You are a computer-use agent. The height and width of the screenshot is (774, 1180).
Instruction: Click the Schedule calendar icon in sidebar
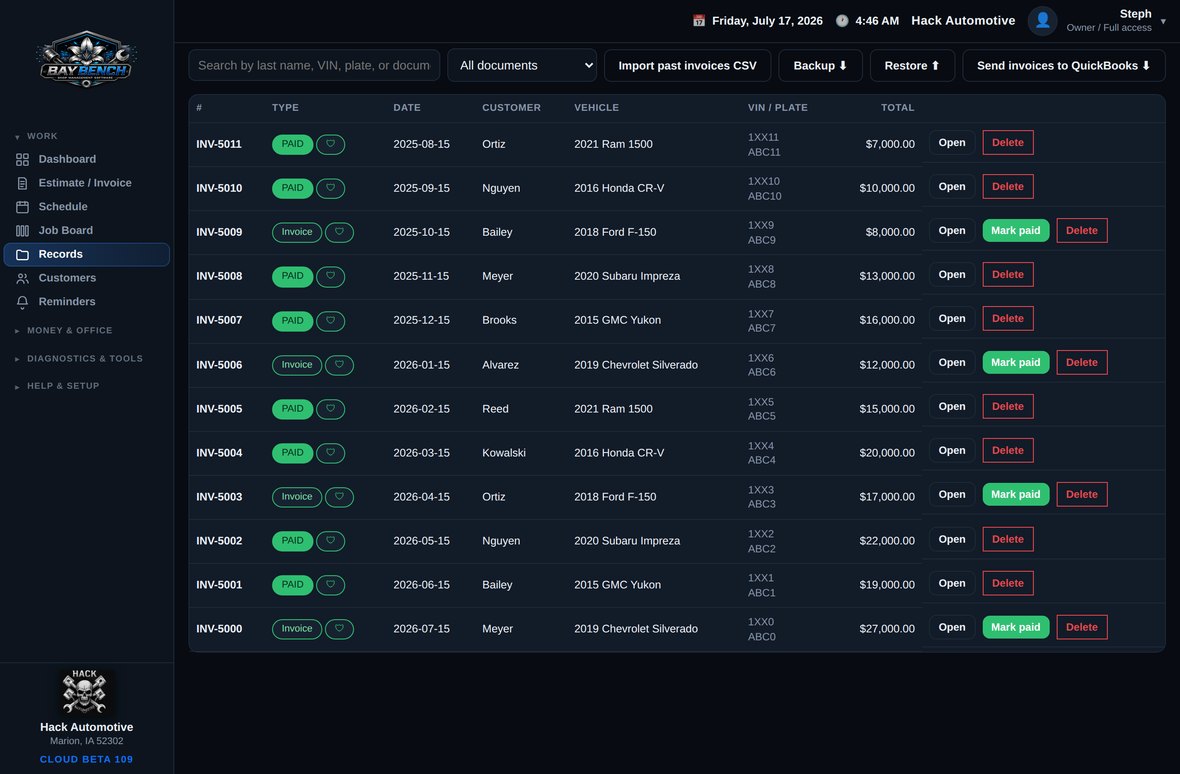click(23, 207)
